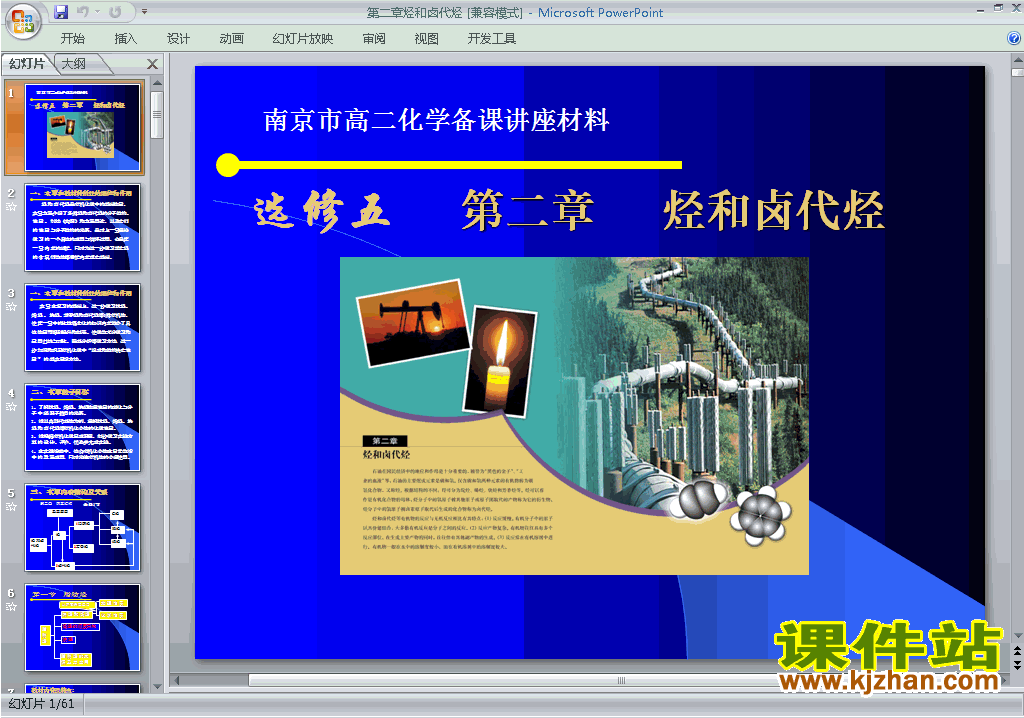Screen dimensions: 1024x718
Task: Open the 开发工具 ribbon tab
Action: click(x=491, y=39)
